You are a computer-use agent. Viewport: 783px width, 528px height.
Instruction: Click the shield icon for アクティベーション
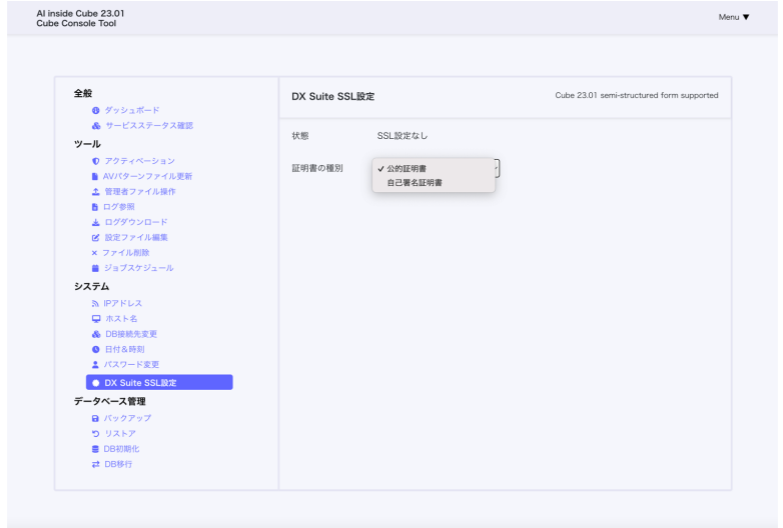tap(95, 161)
